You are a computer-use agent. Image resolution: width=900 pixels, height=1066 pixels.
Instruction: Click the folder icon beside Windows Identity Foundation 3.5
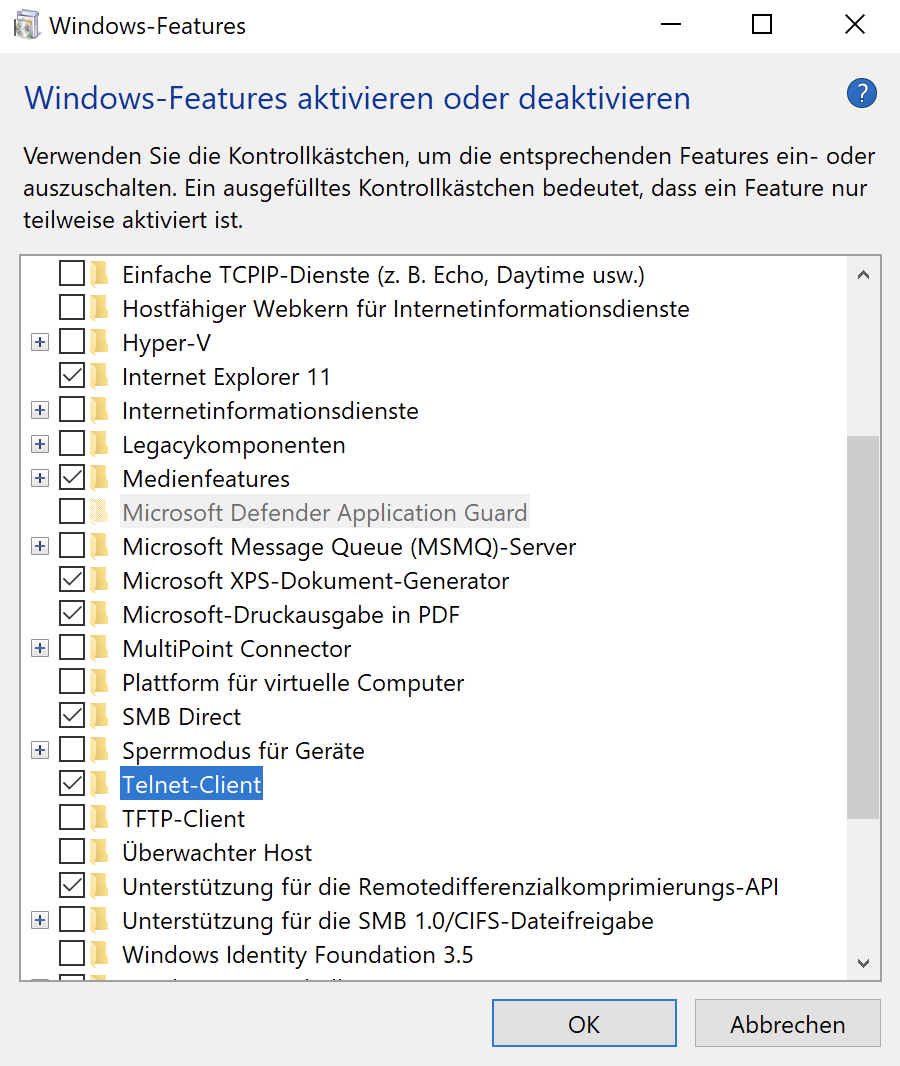click(100, 954)
